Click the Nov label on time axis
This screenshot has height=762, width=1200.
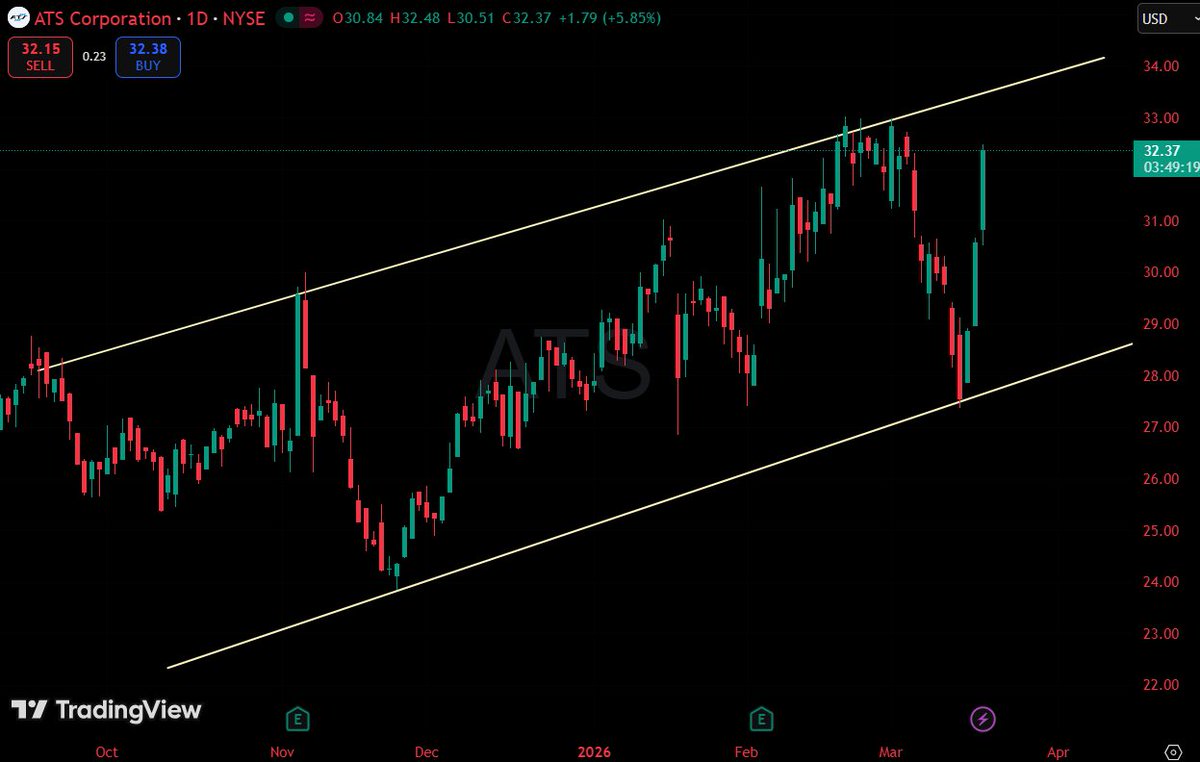click(x=283, y=751)
